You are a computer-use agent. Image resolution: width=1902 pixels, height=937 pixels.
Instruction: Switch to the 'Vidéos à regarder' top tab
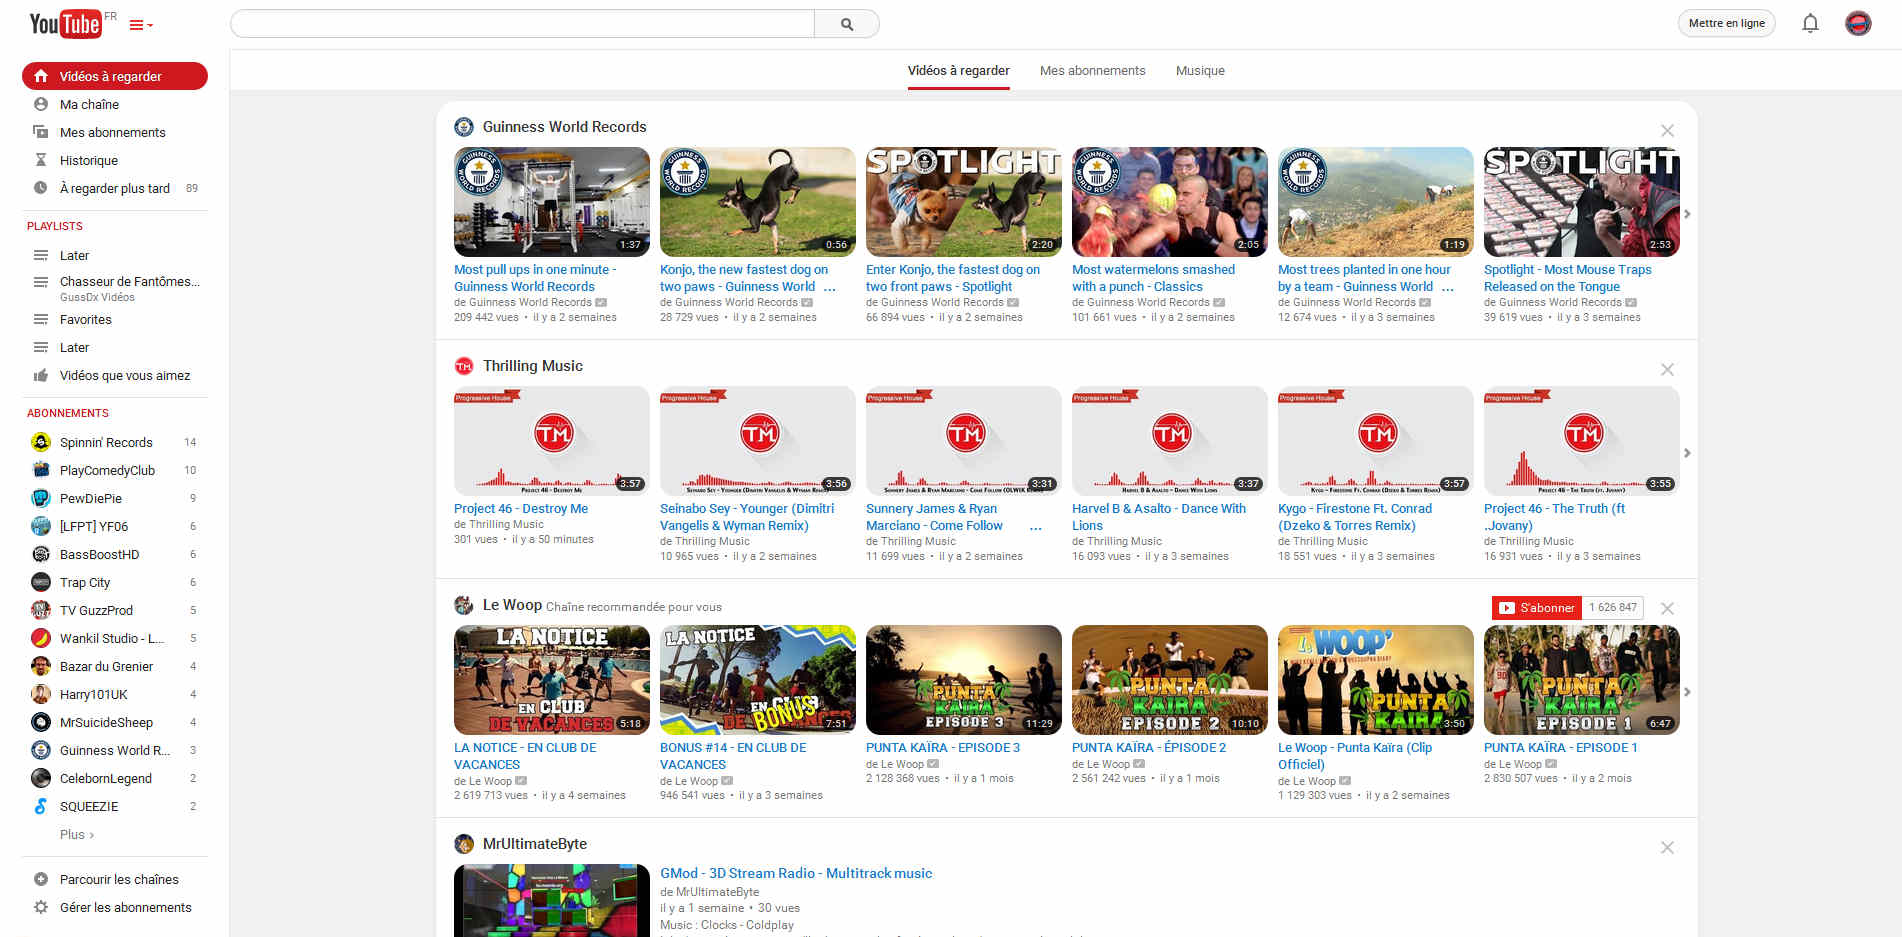coord(958,71)
